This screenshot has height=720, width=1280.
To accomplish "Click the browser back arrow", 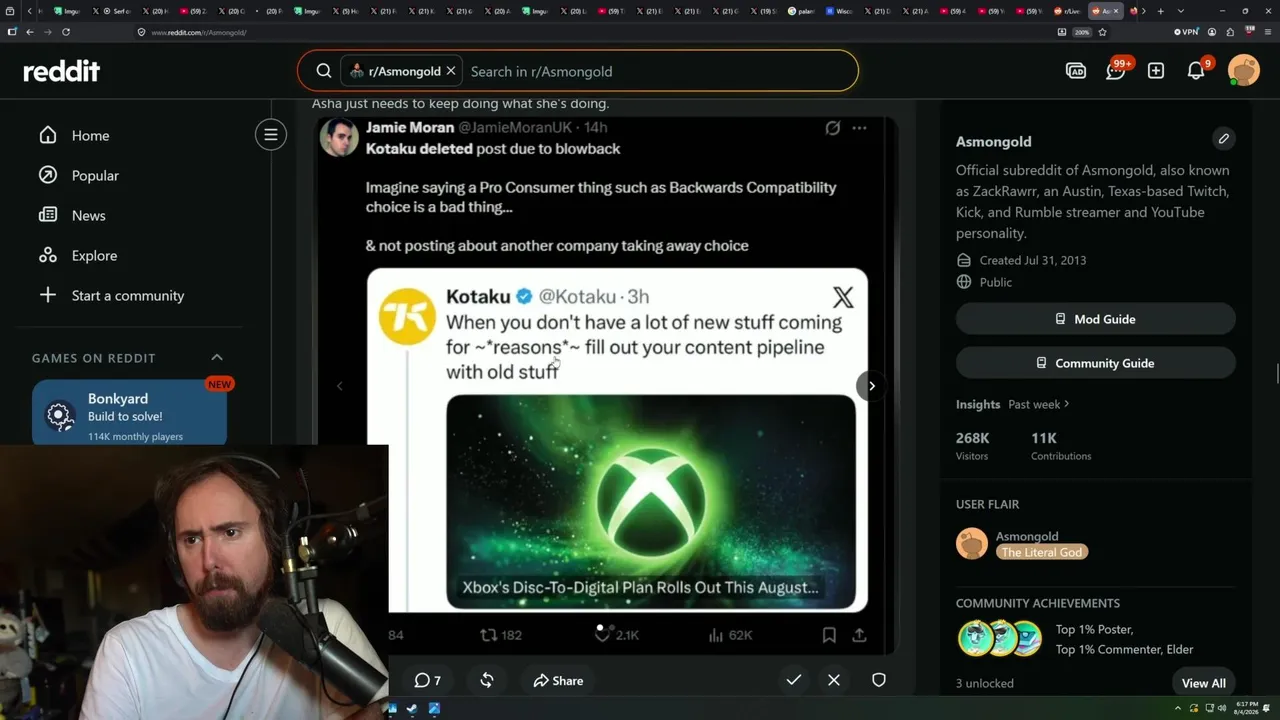I will [x=30, y=32].
